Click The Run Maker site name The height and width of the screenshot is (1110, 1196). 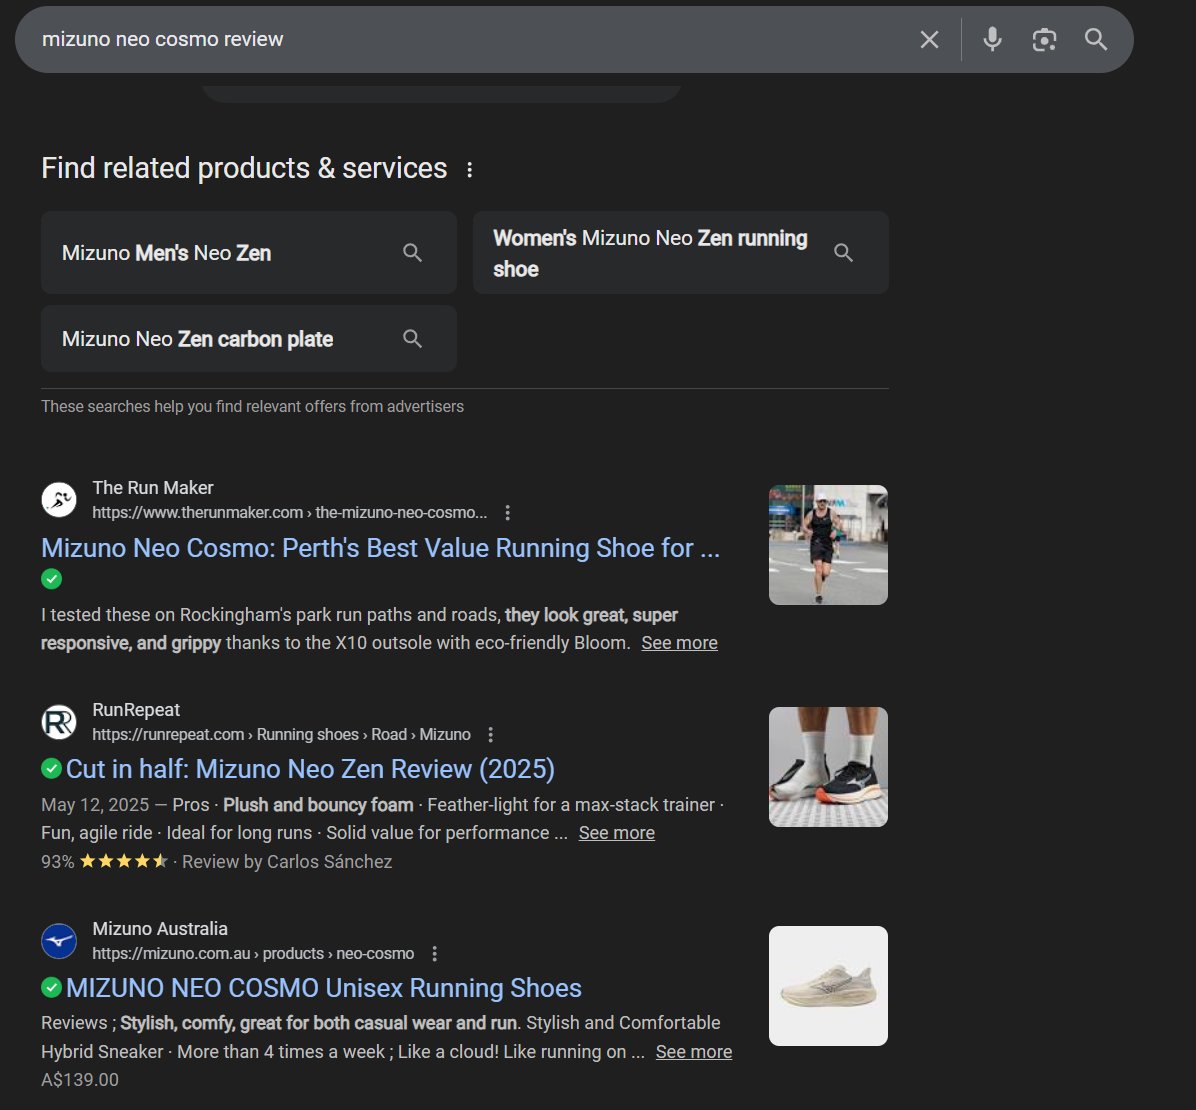pos(153,487)
